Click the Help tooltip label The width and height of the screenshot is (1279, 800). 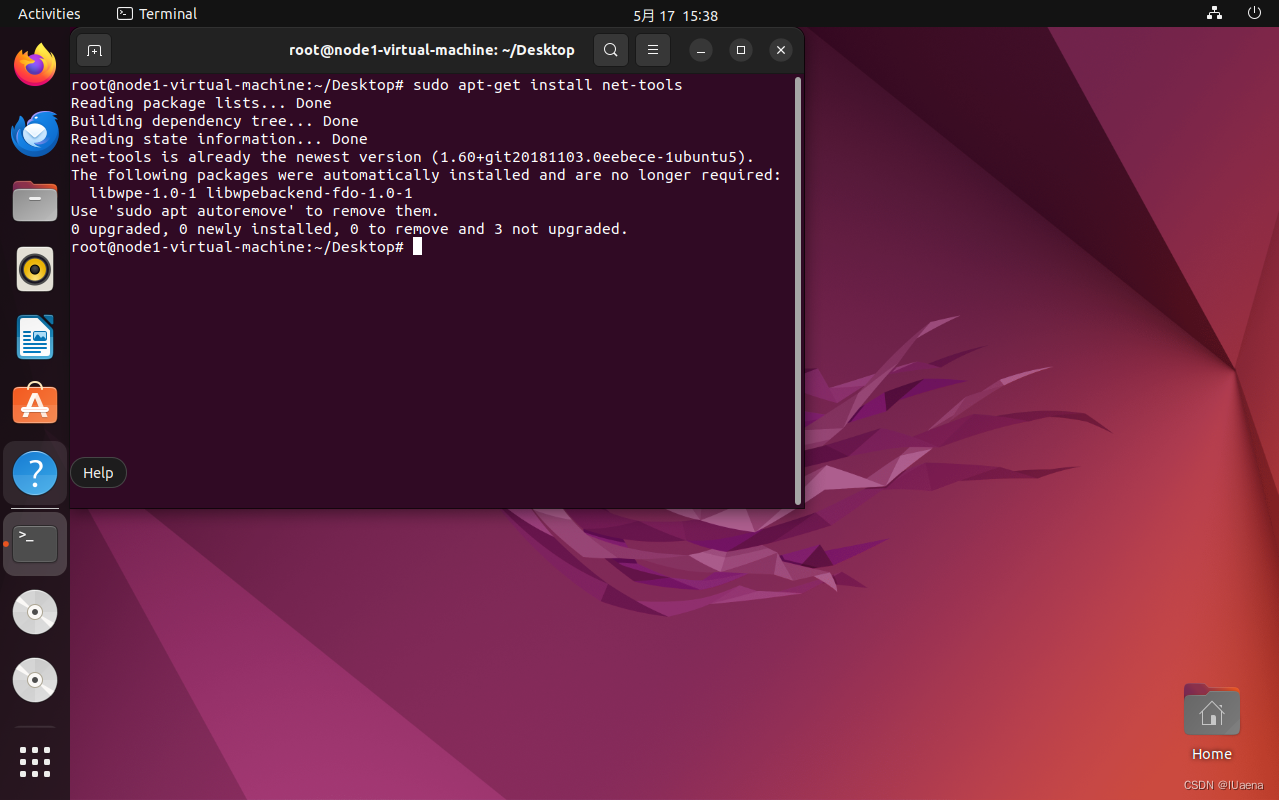pyautogui.click(x=98, y=473)
